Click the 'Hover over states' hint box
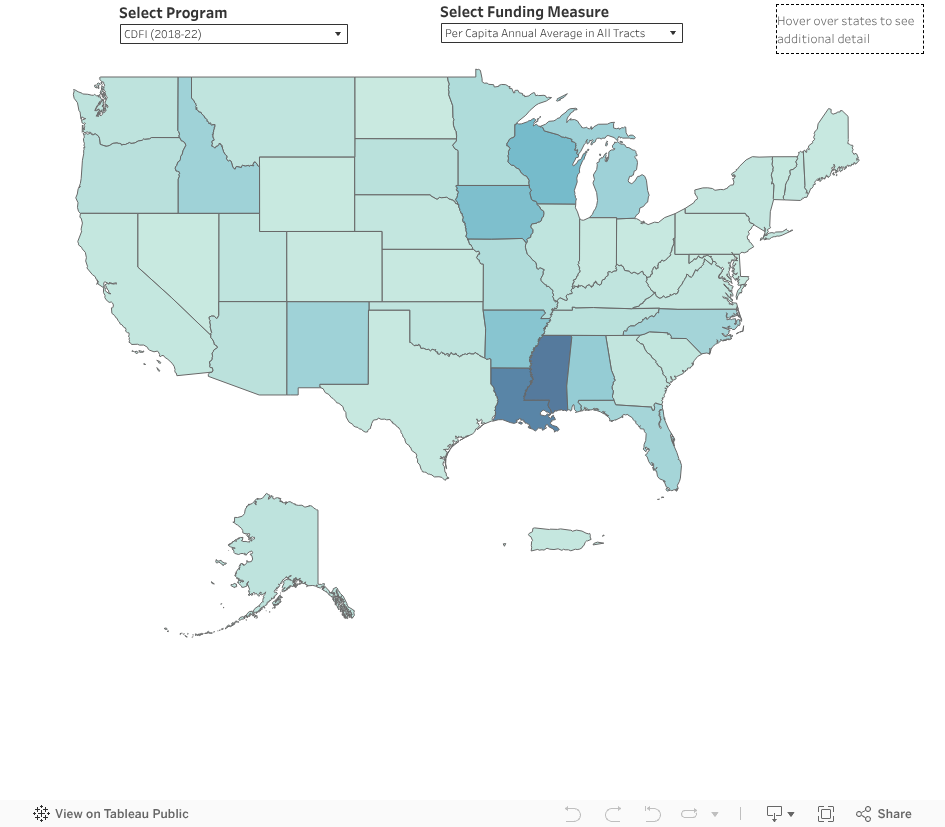Viewport: 945px width, 827px height. [850, 30]
